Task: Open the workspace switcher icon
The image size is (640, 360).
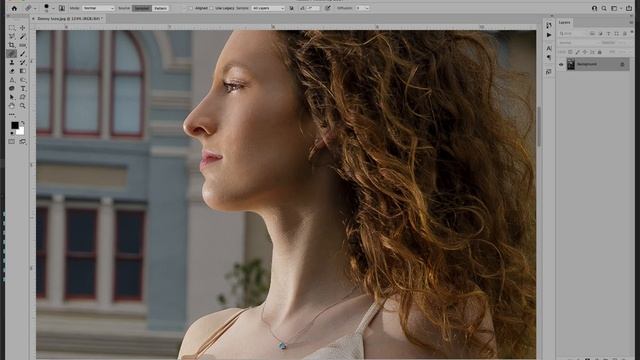Action: pyautogui.click(x=615, y=8)
